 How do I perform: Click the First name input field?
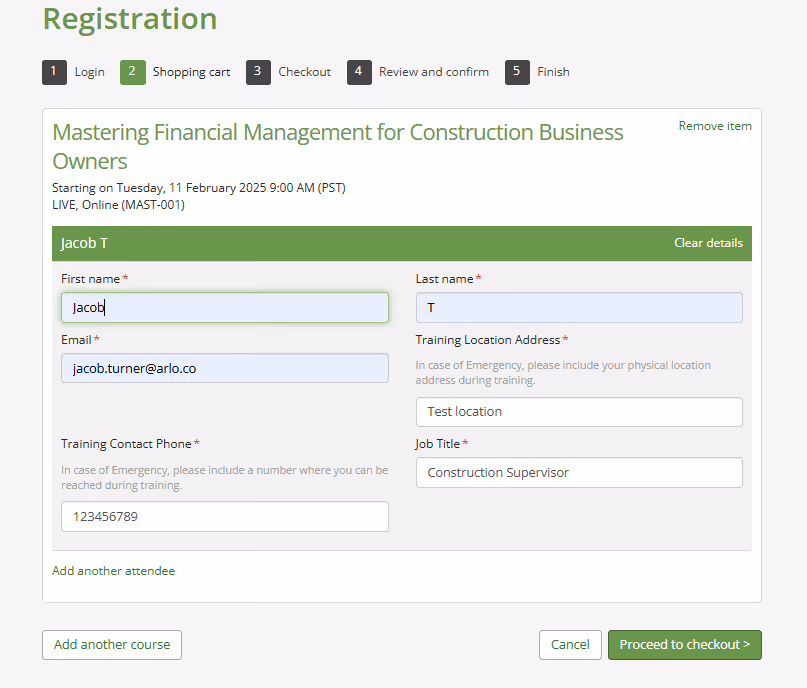click(224, 307)
